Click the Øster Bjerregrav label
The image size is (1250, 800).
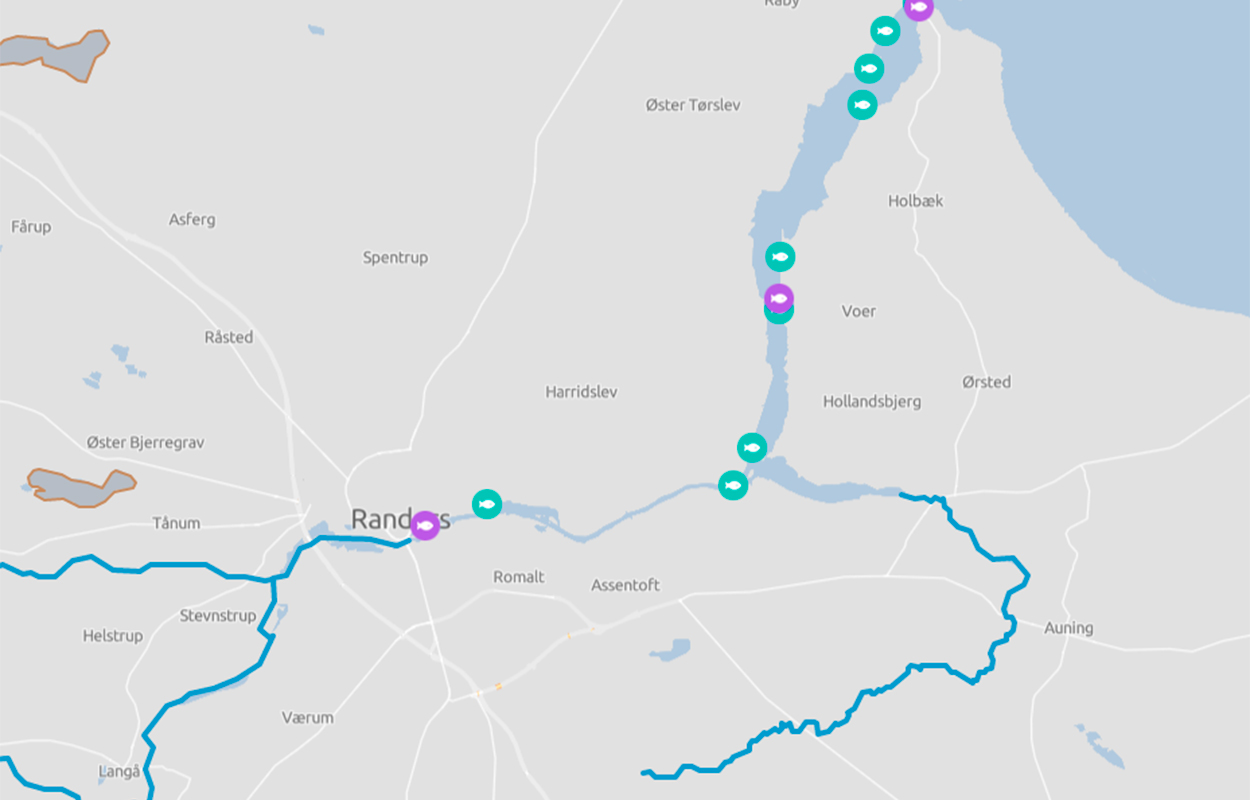(x=146, y=442)
